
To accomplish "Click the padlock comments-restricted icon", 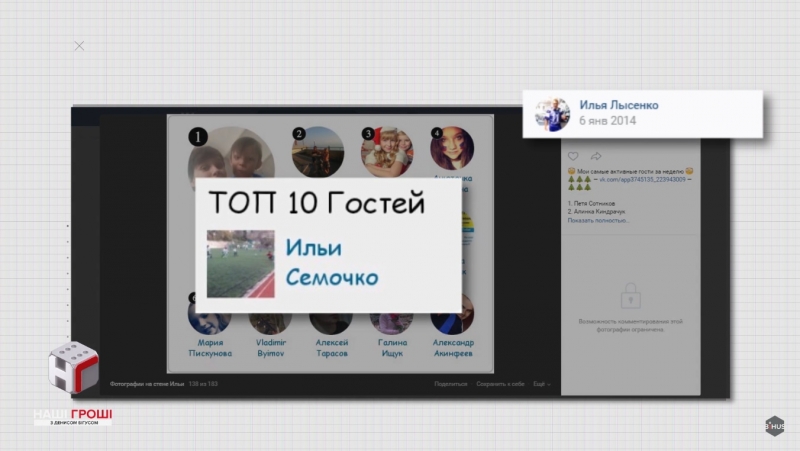I will [630, 296].
